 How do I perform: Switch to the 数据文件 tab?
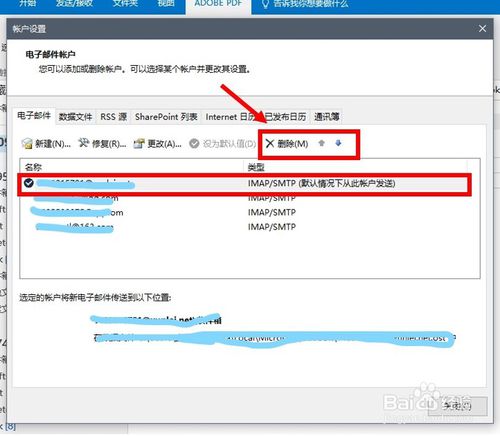point(75,117)
